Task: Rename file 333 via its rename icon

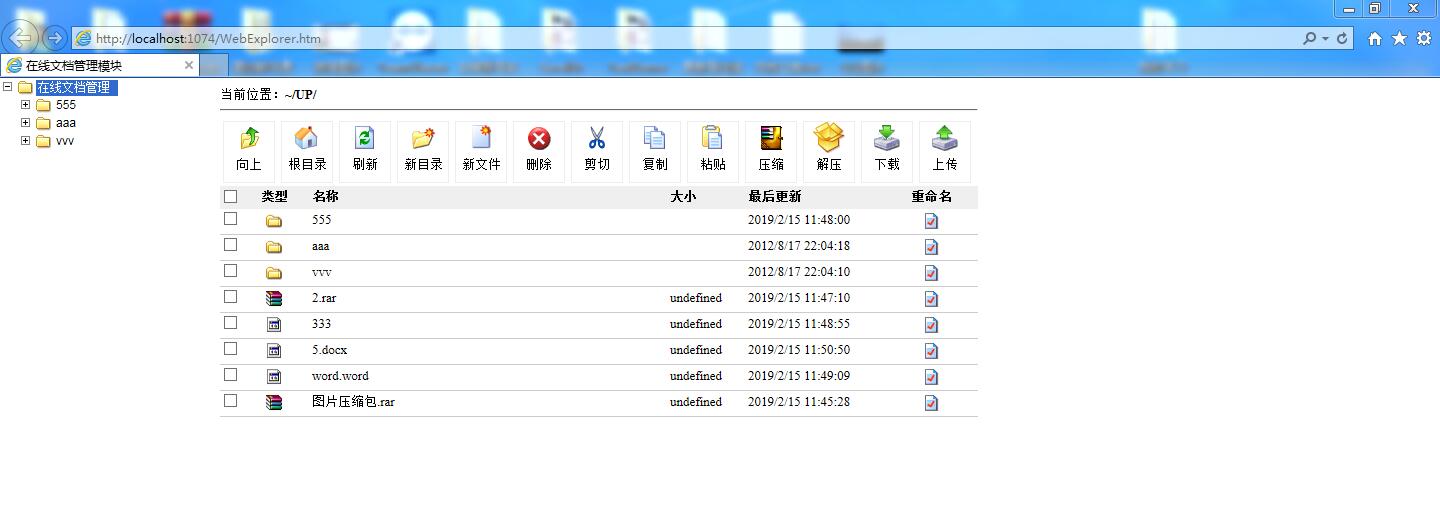Action: click(x=931, y=325)
